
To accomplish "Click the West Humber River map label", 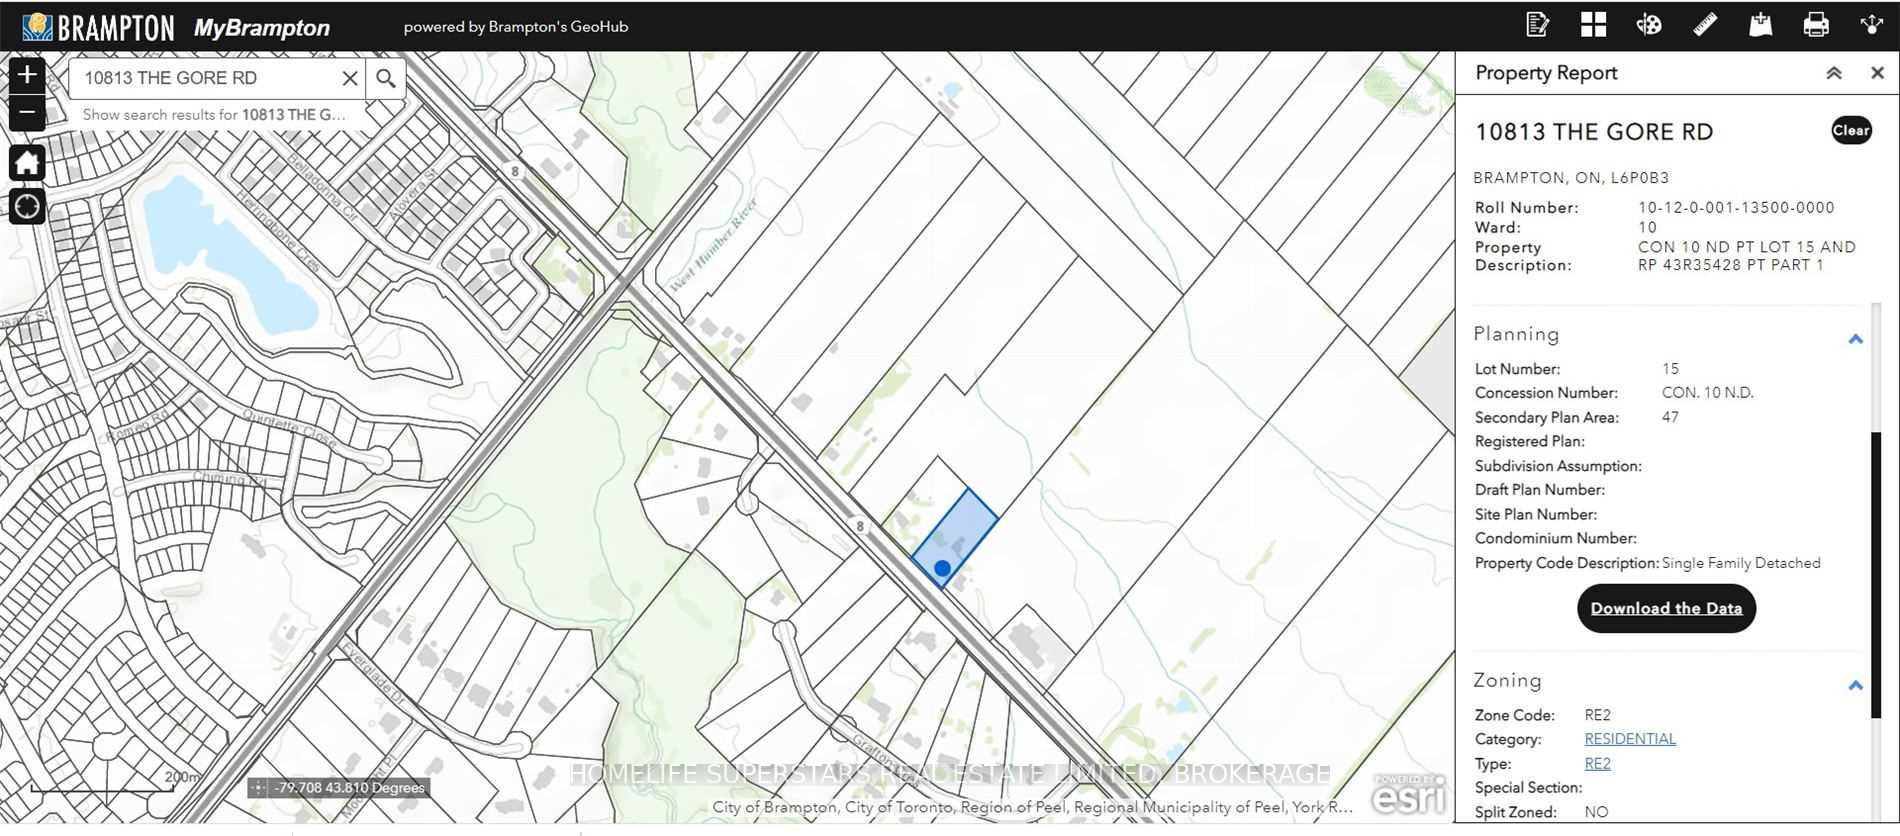I will pyautogui.click(x=713, y=246).
